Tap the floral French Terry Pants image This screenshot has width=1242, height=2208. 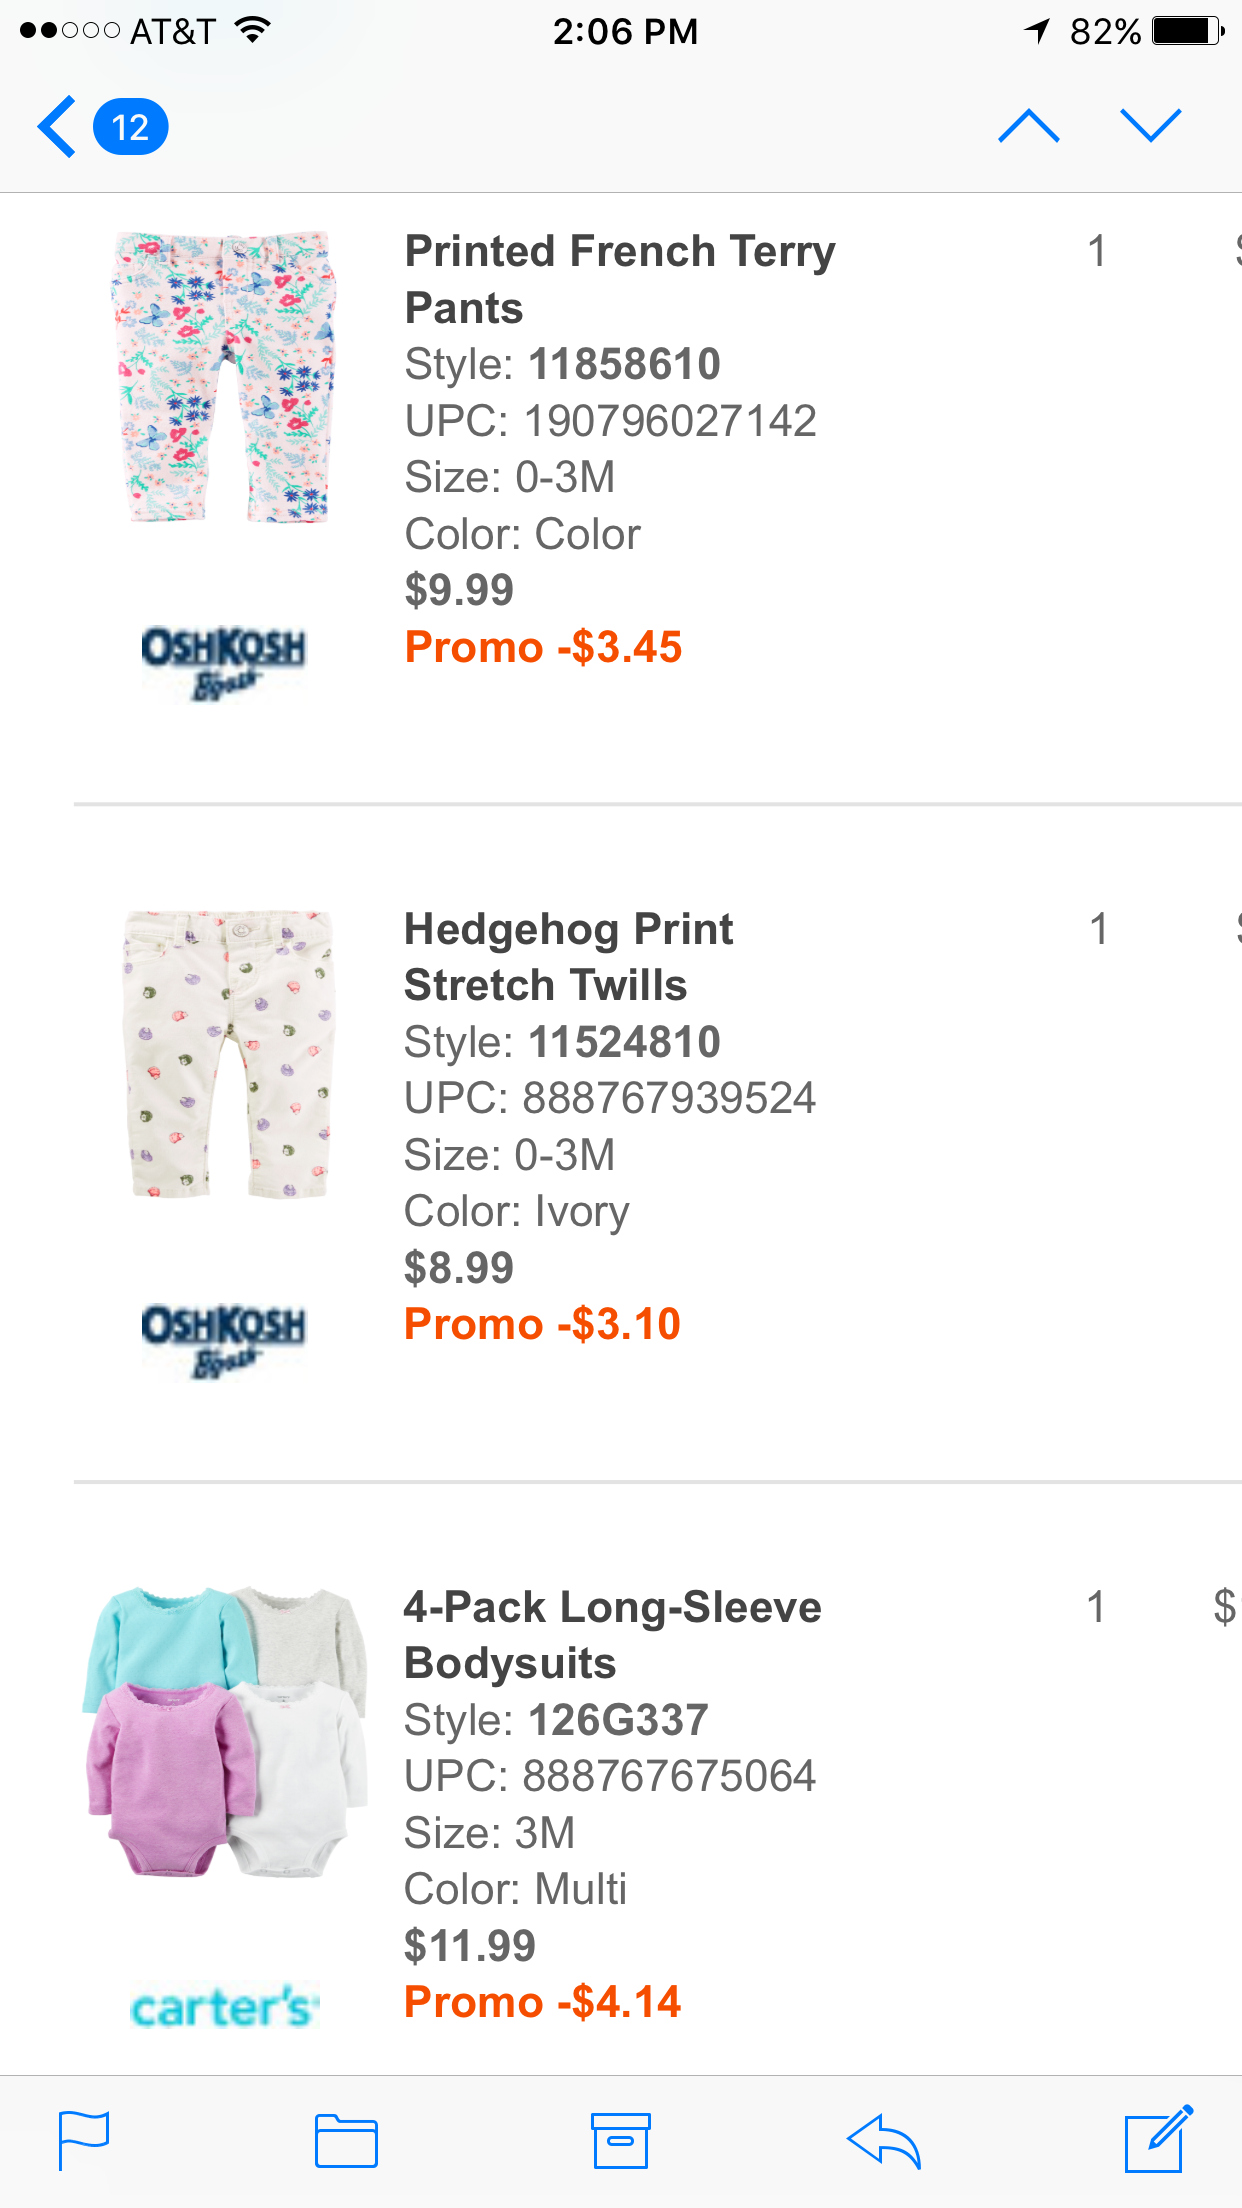pyautogui.click(x=223, y=377)
